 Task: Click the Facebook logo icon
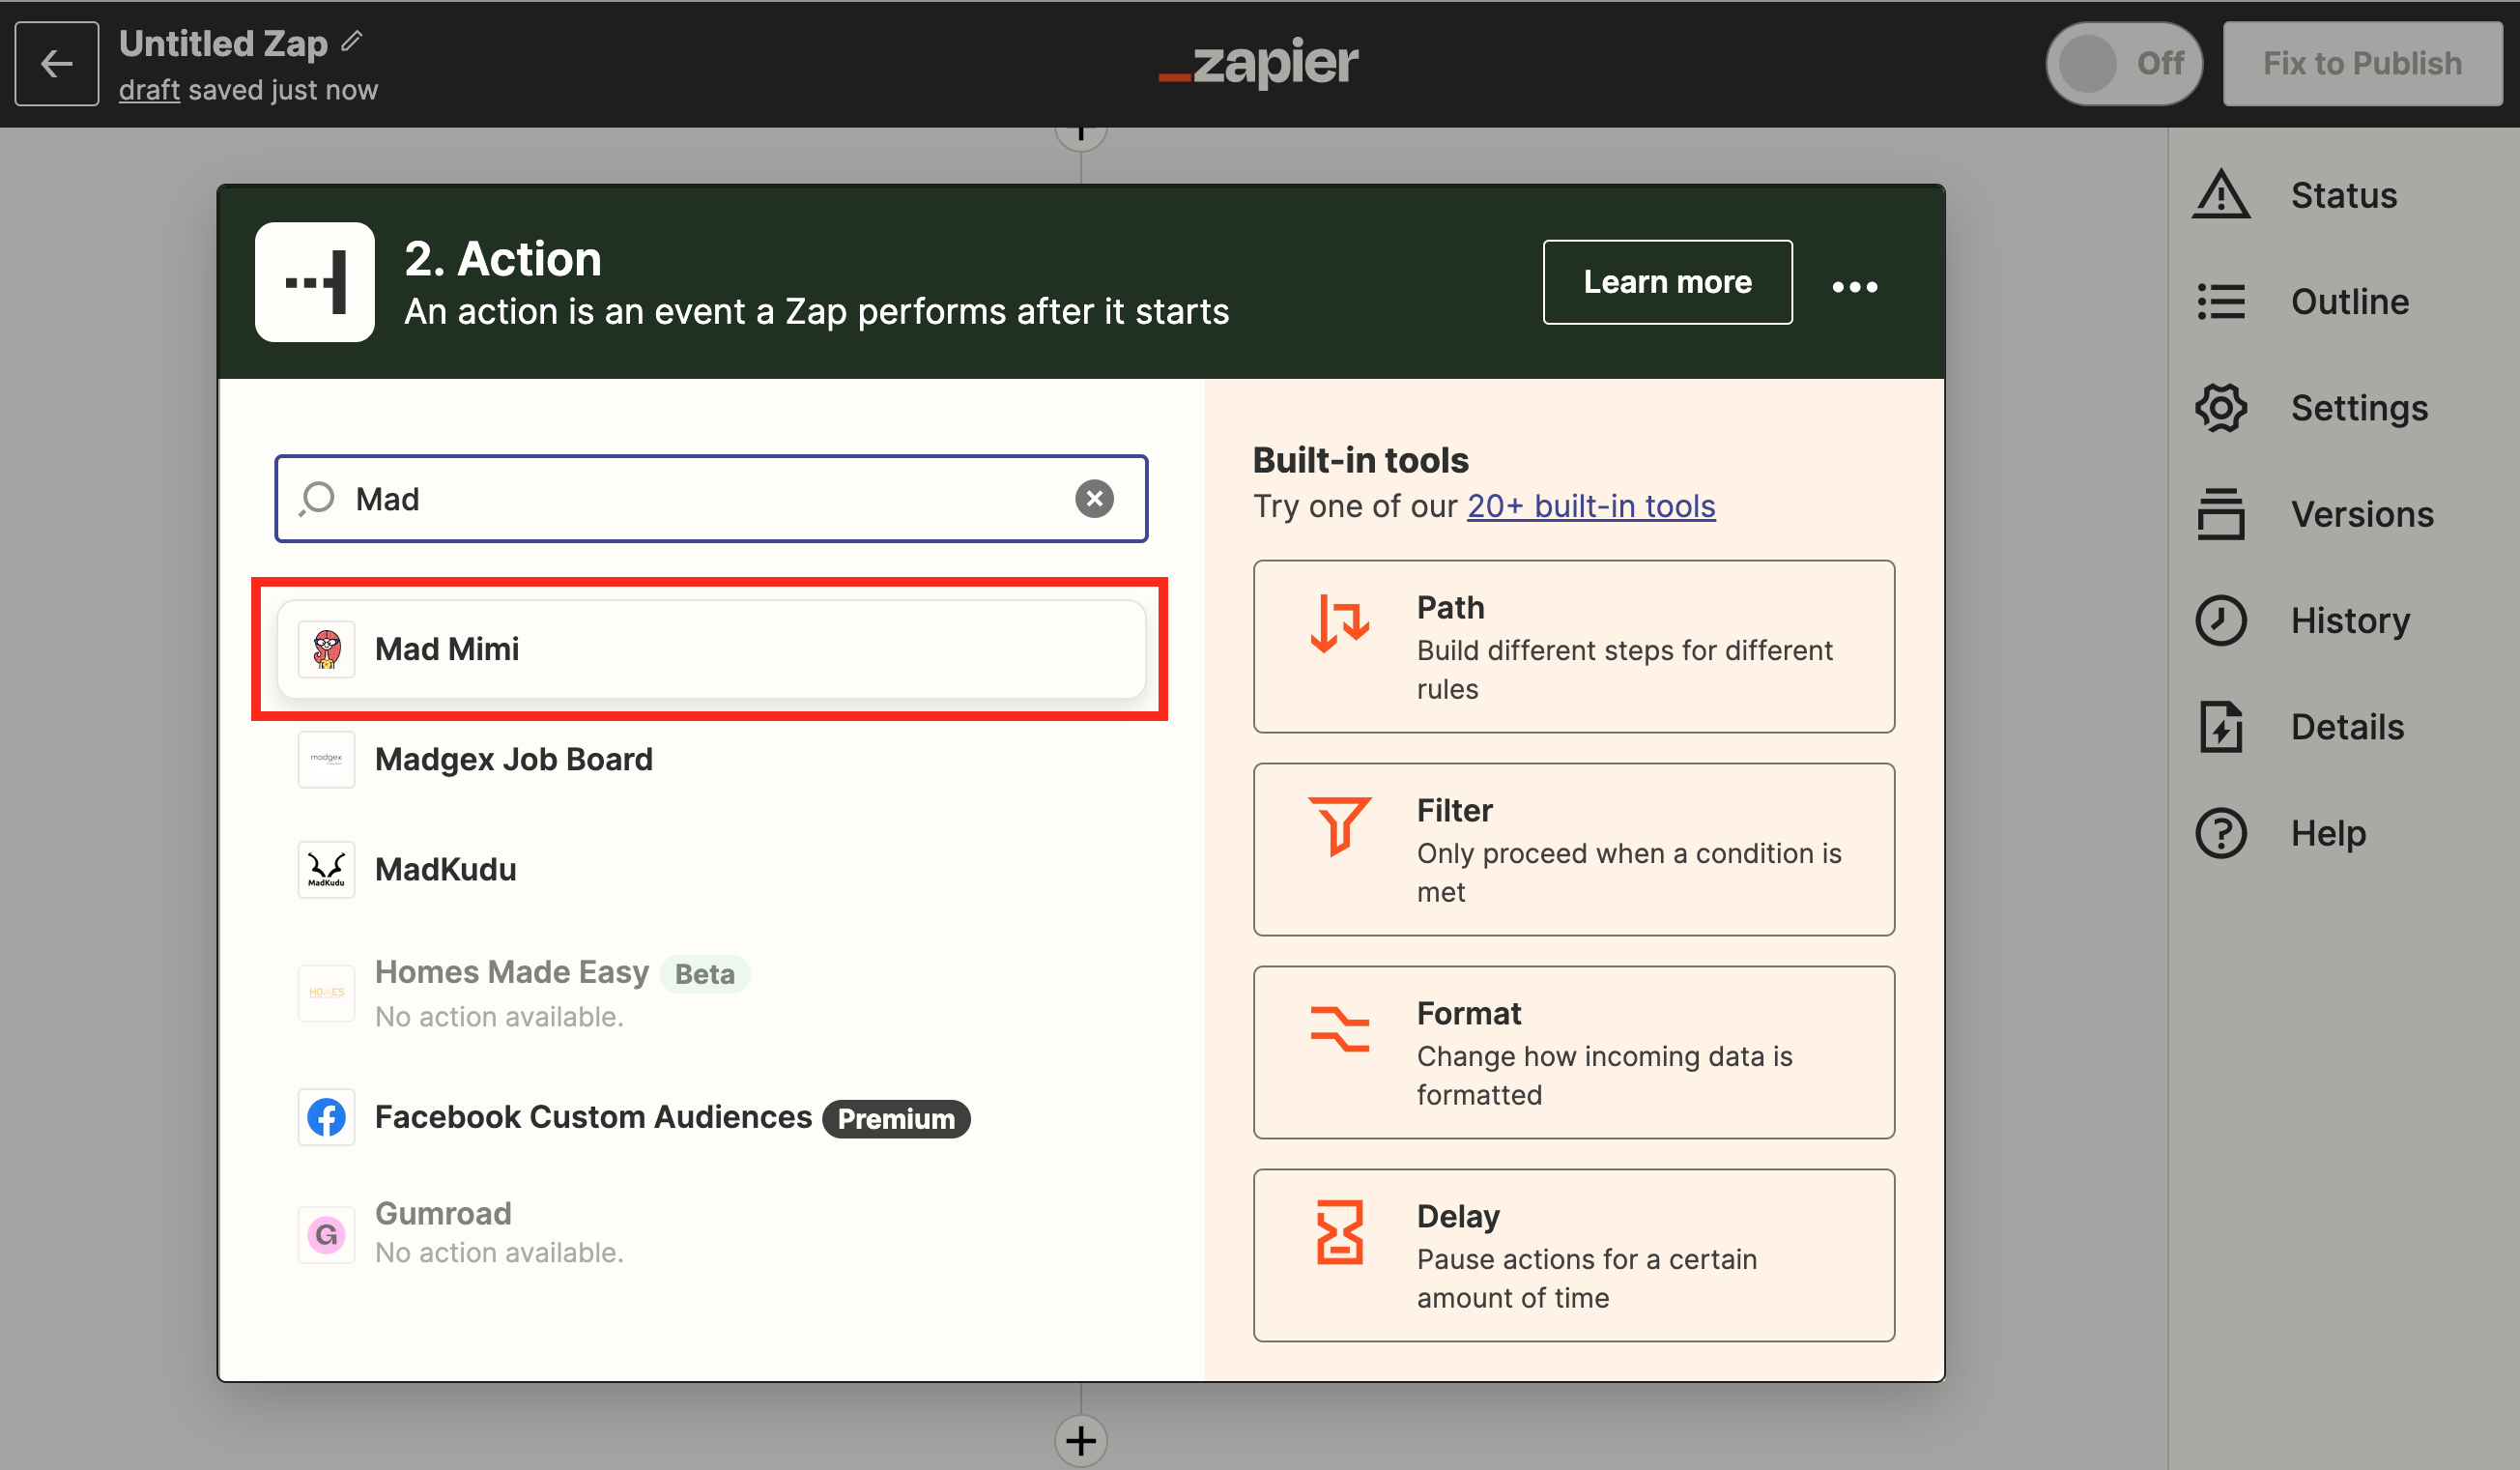pyautogui.click(x=327, y=1117)
